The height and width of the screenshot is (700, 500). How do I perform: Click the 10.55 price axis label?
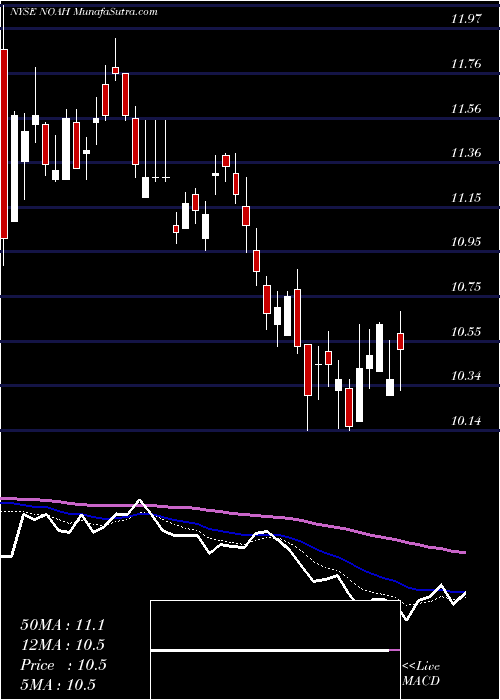[466, 332]
